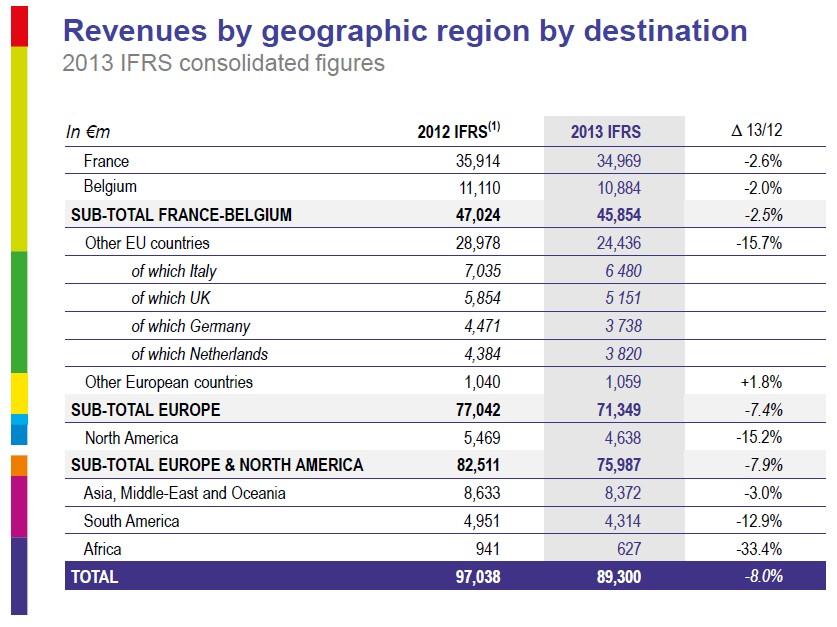Click 'Other European countries' row label
Image resolution: width=837 pixels, height=627 pixels.
point(169,383)
